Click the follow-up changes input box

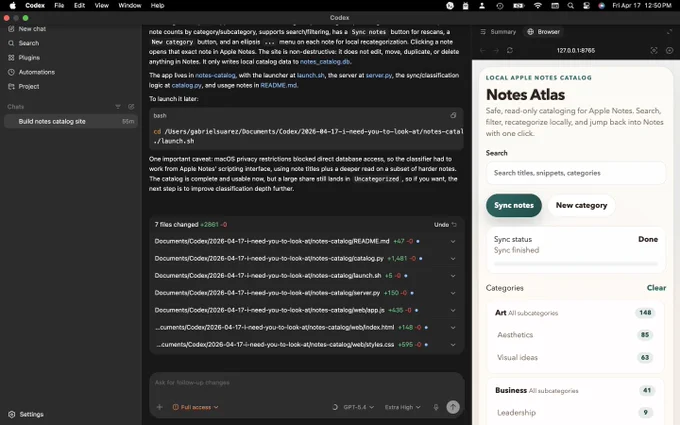pos(306,382)
